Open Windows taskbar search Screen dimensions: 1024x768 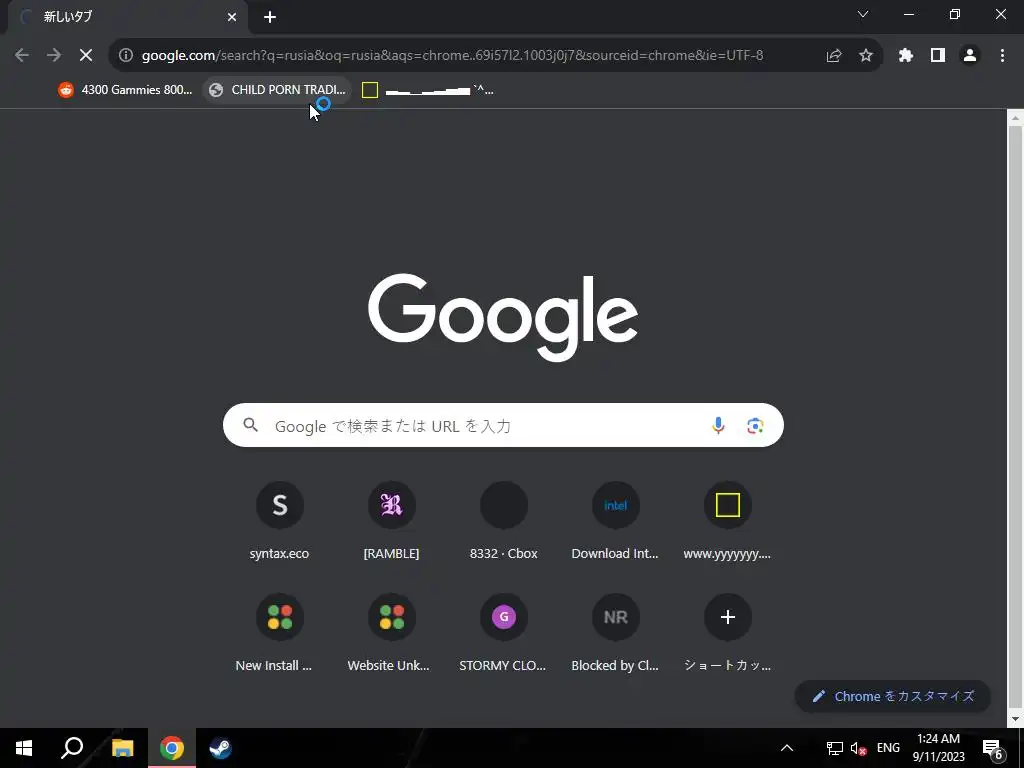pos(72,748)
